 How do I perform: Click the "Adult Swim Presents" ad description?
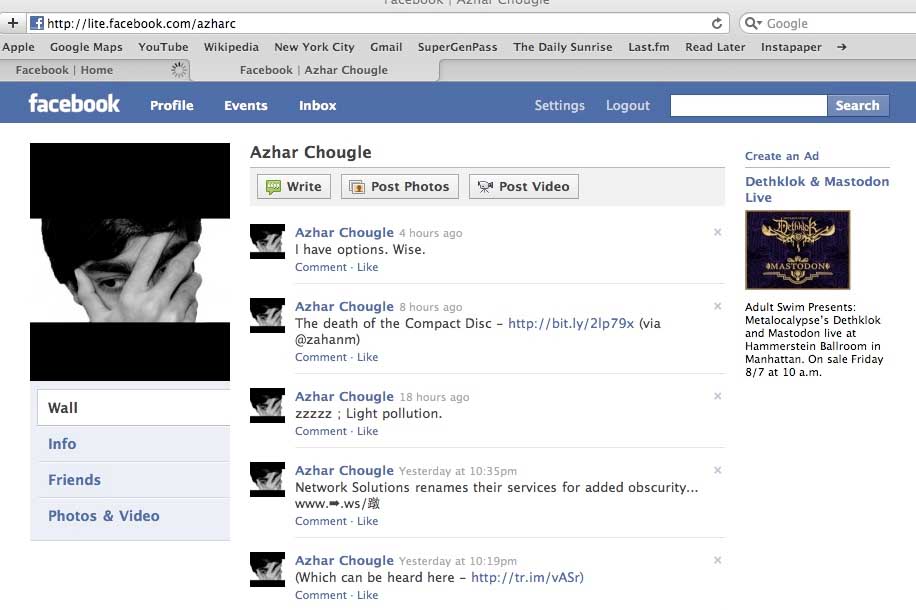(x=814, y=339)
